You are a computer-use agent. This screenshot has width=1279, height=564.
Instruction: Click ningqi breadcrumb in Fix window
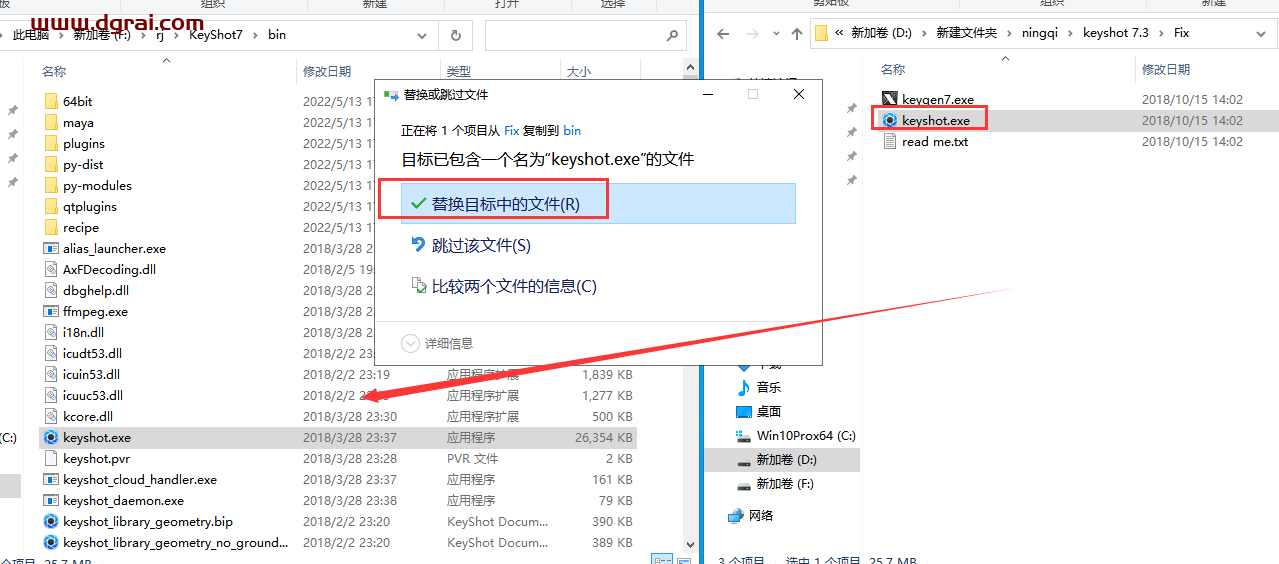pyautogui.click(x=1040, y=33)
